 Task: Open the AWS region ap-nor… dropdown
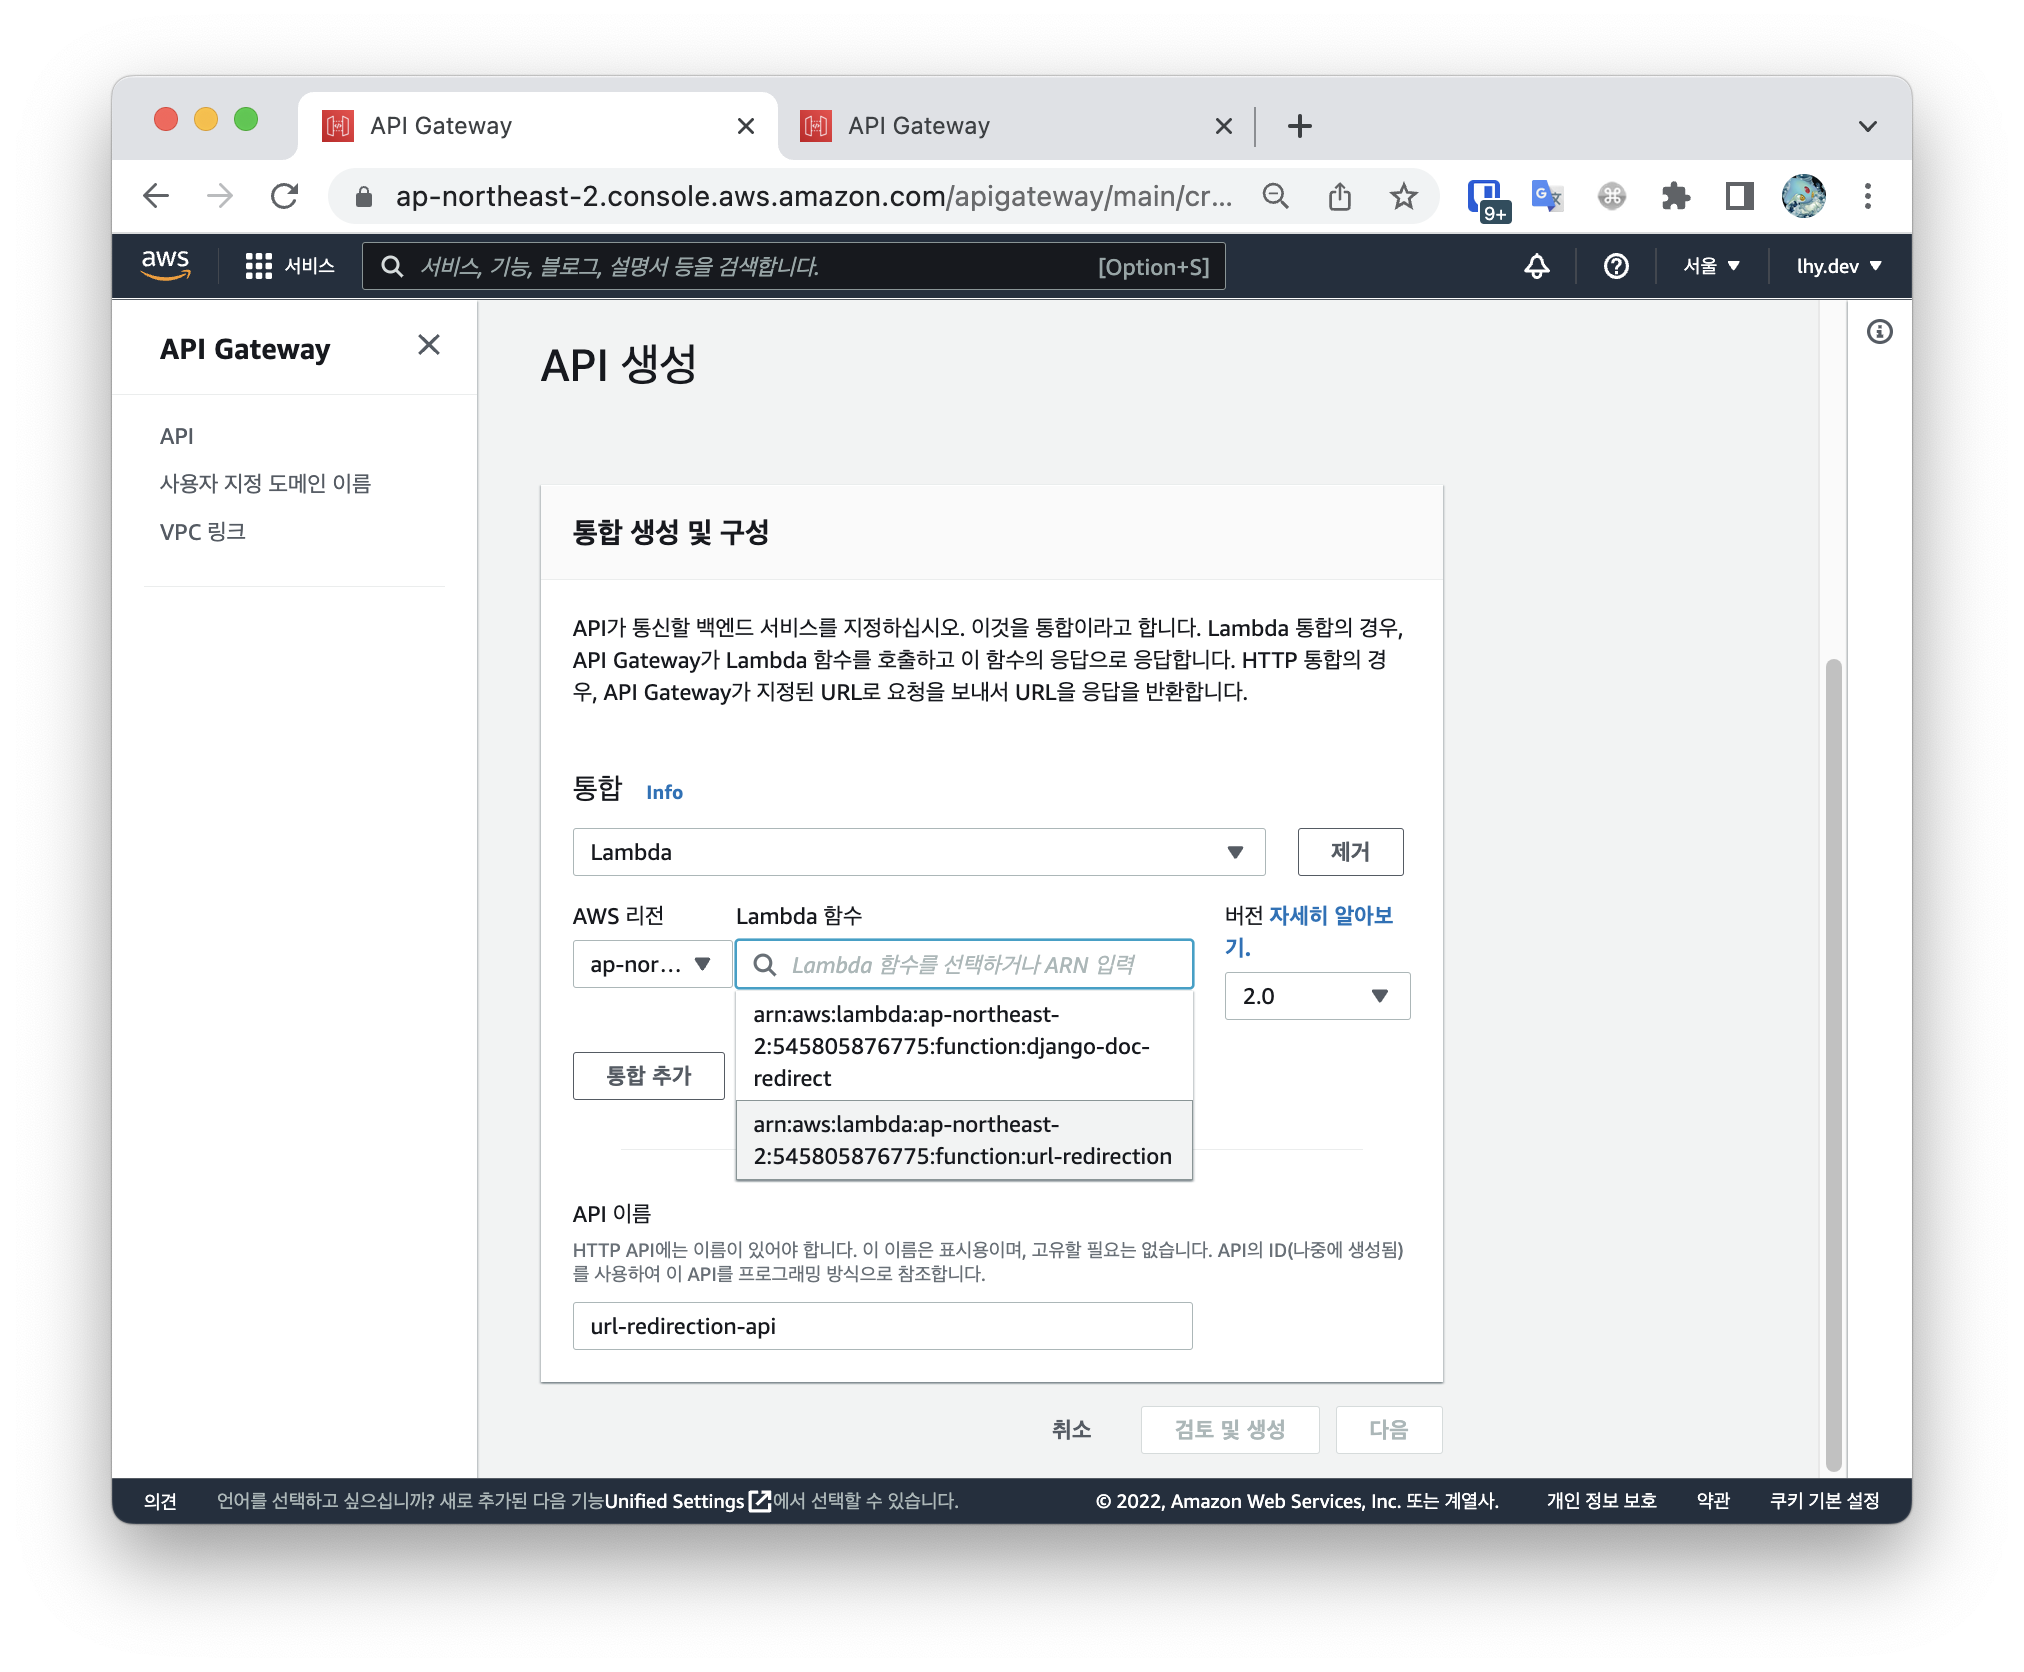(x=652, y=964)
